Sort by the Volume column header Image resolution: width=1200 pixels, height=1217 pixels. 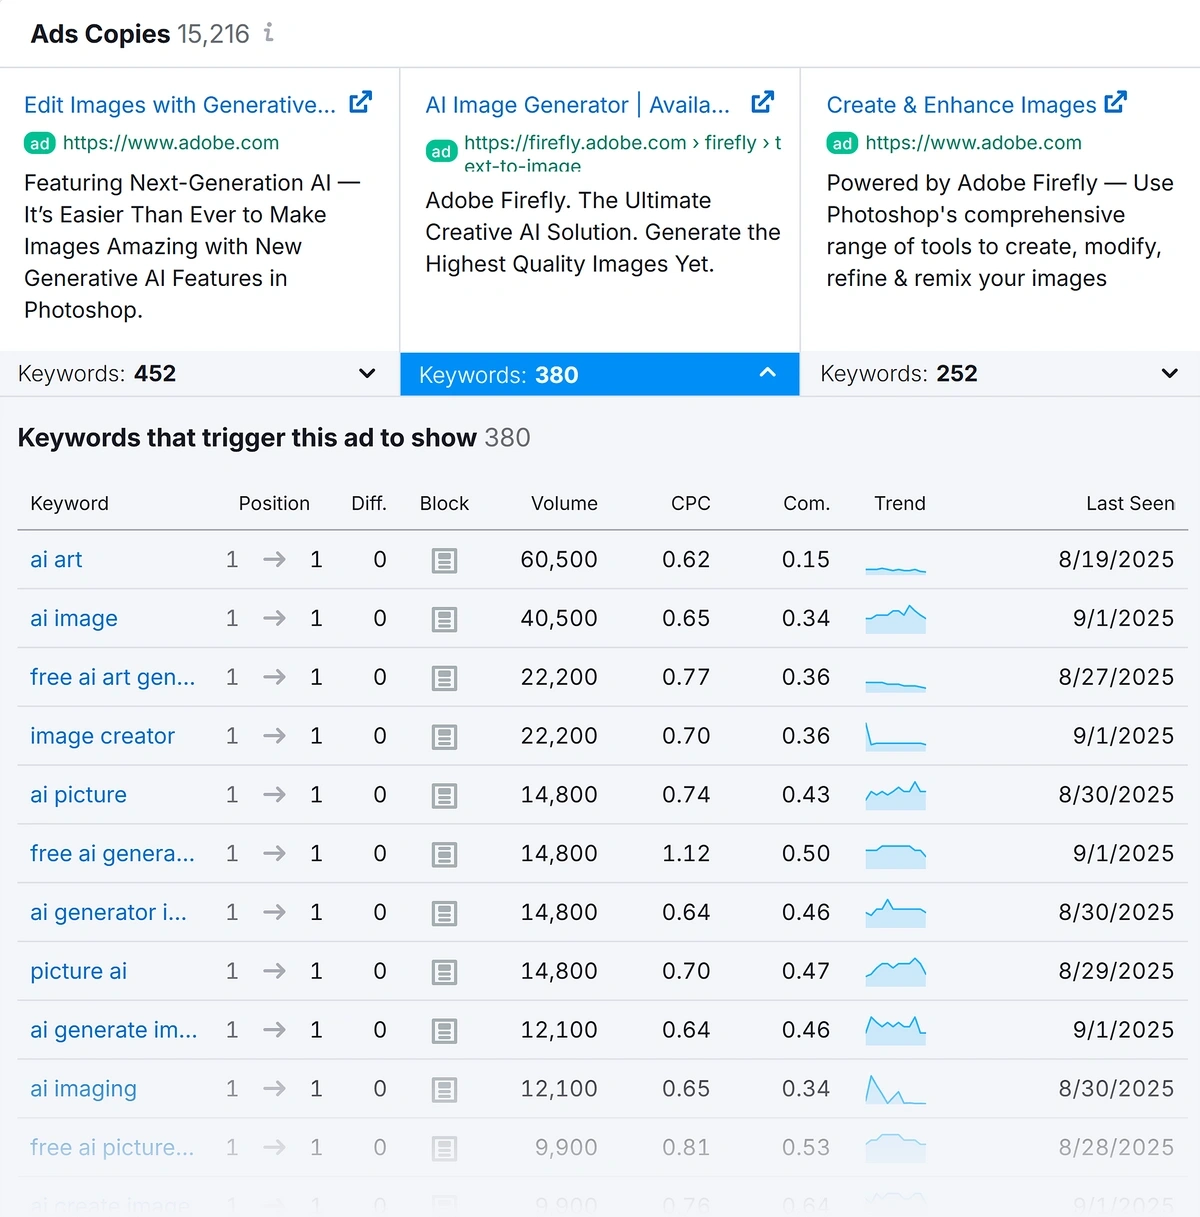coord(564,503)
